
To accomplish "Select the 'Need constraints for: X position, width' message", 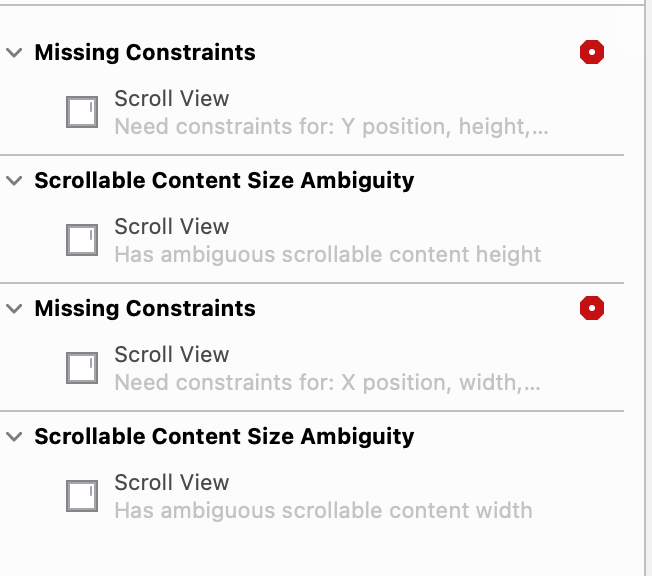I will point(327,383).
